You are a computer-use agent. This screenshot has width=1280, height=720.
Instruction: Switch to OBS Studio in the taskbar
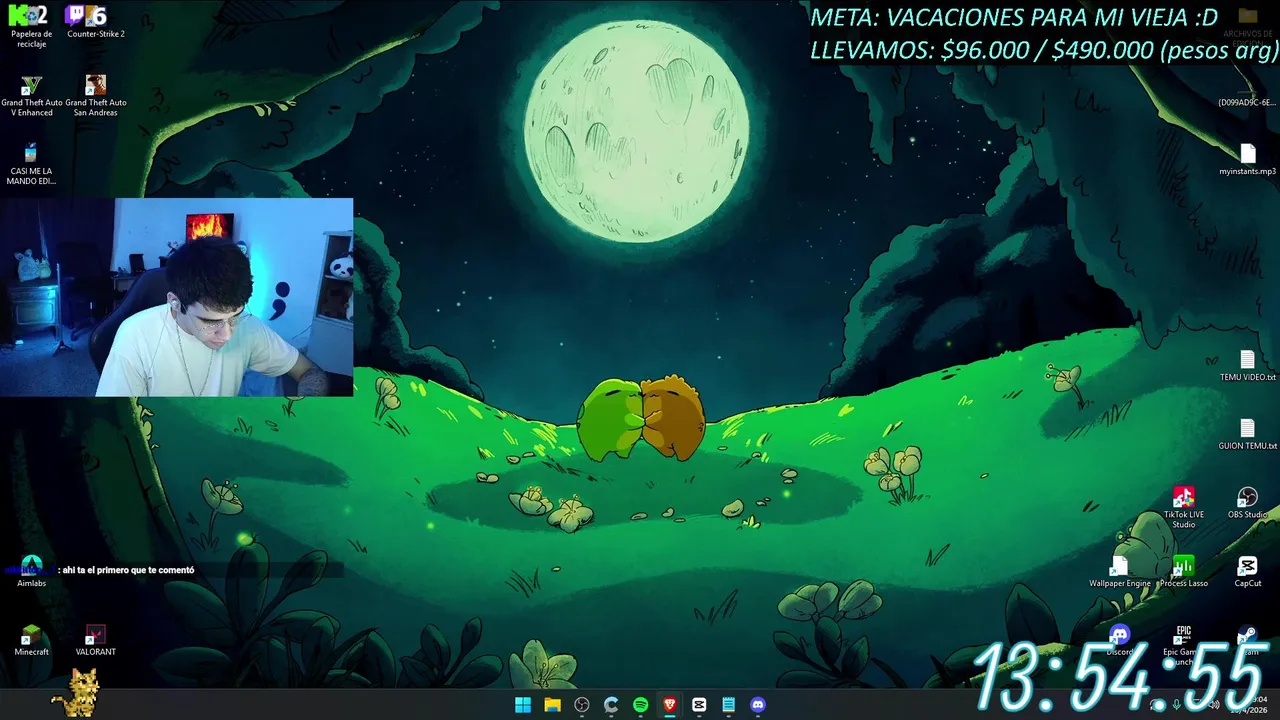pos(582,705)
